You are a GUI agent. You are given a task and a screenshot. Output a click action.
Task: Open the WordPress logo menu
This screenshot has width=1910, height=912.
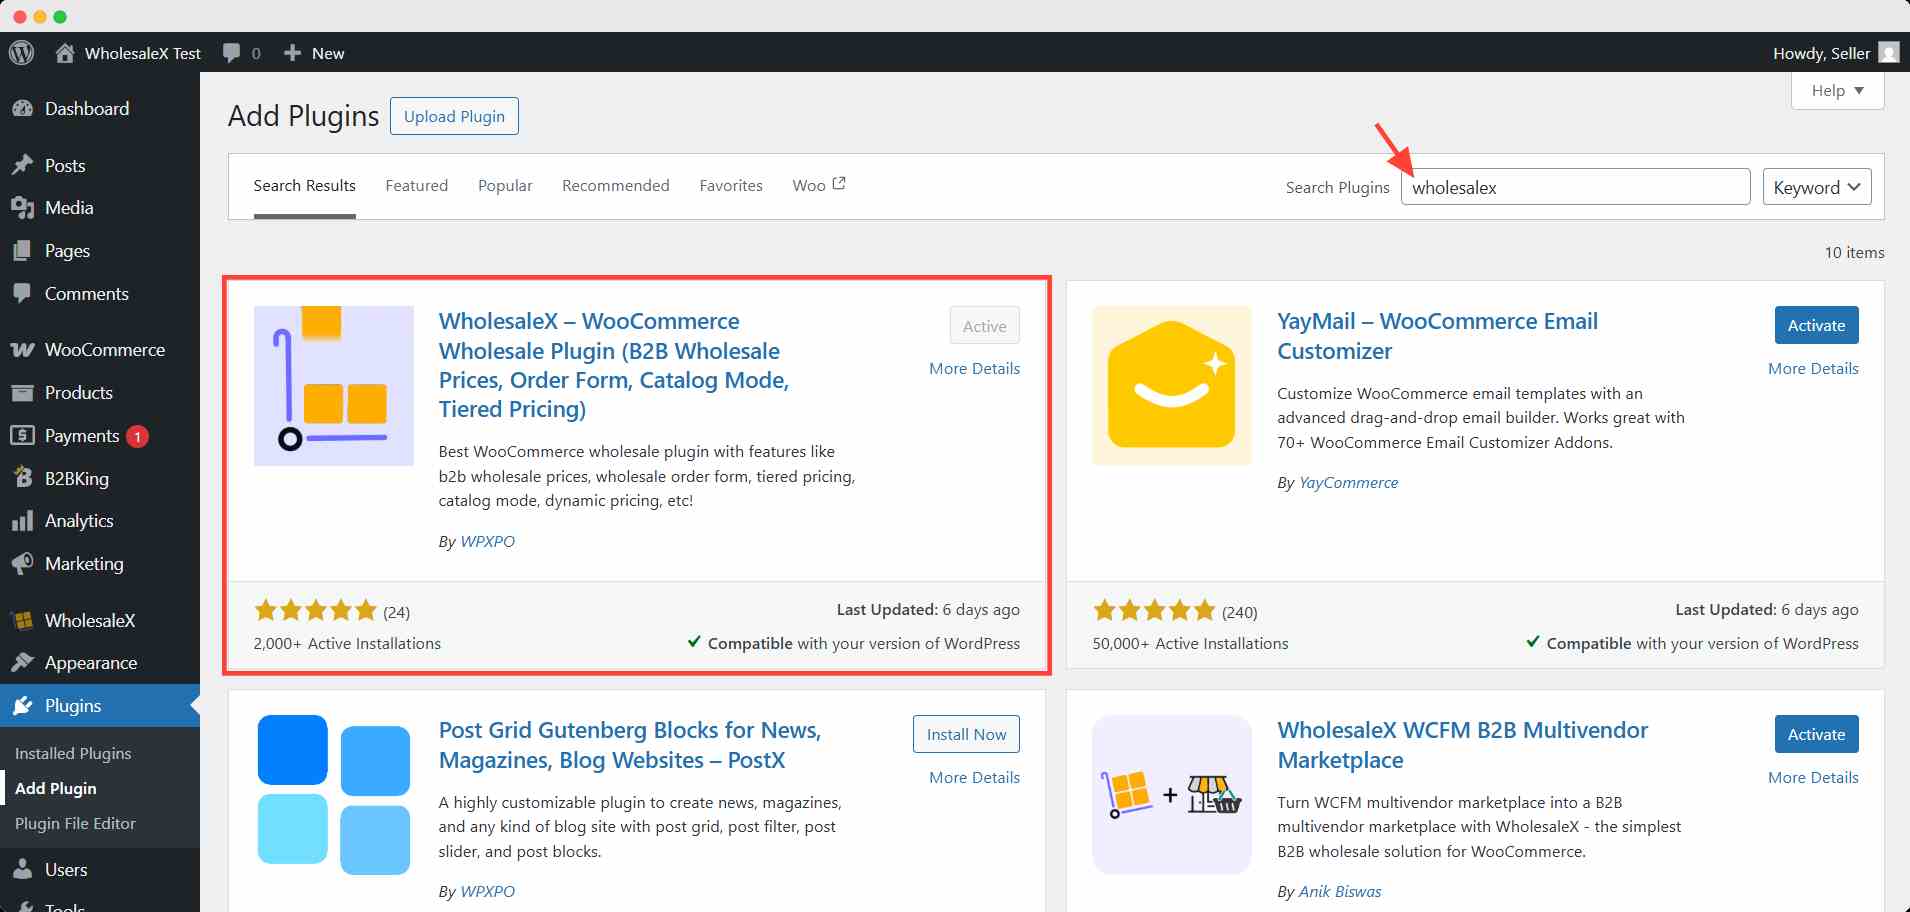coord(21,53)
